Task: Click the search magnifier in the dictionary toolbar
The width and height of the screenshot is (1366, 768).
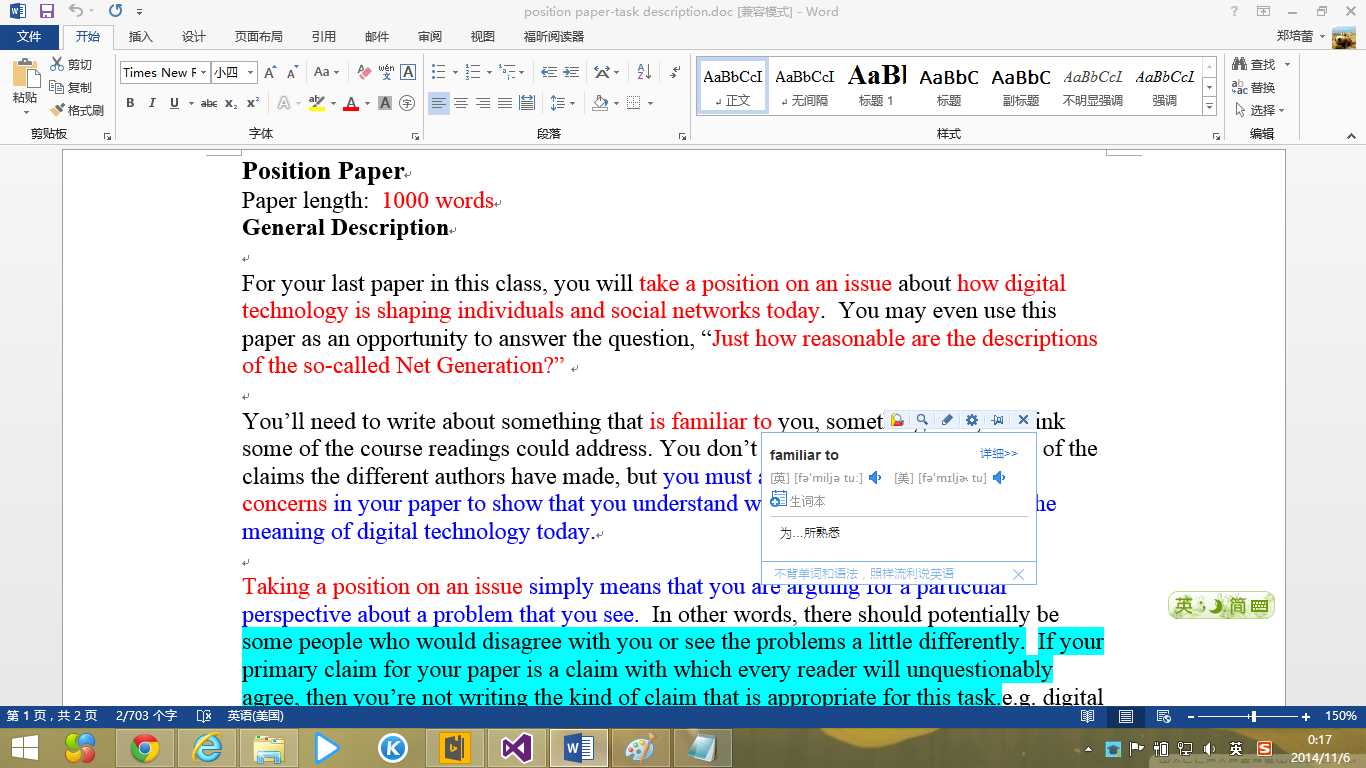Action: pos(922,420)
